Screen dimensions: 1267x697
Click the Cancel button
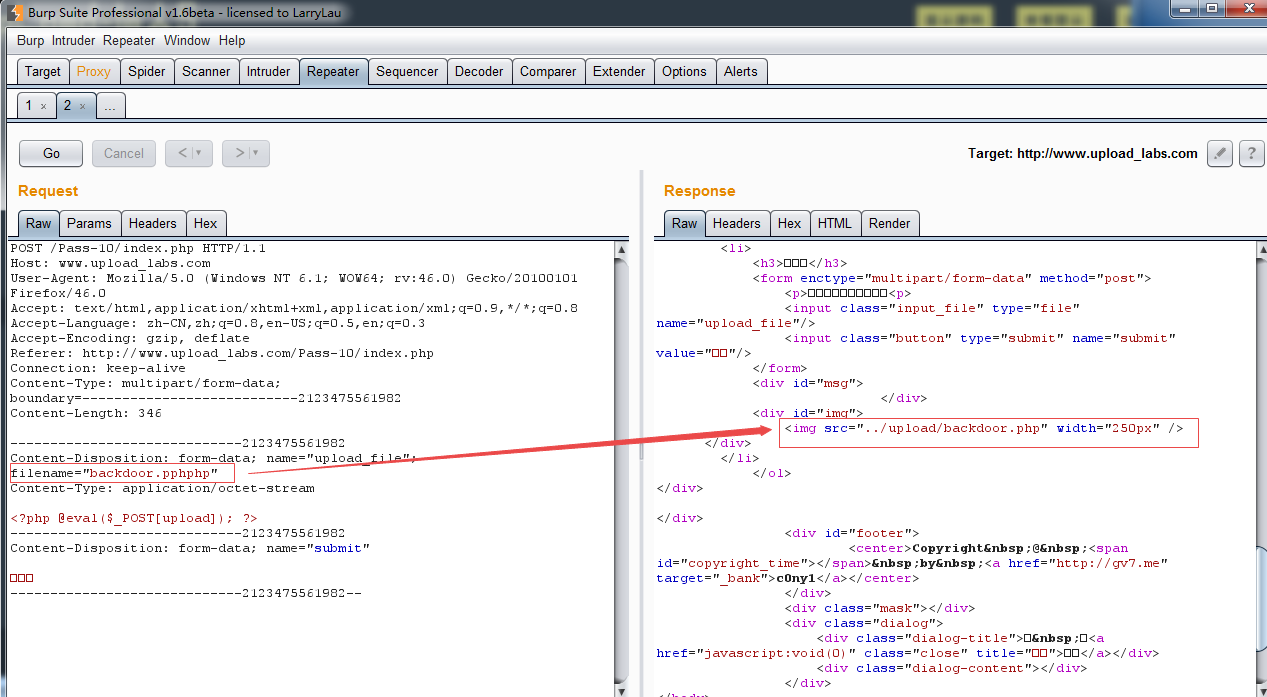click(124, 153)
